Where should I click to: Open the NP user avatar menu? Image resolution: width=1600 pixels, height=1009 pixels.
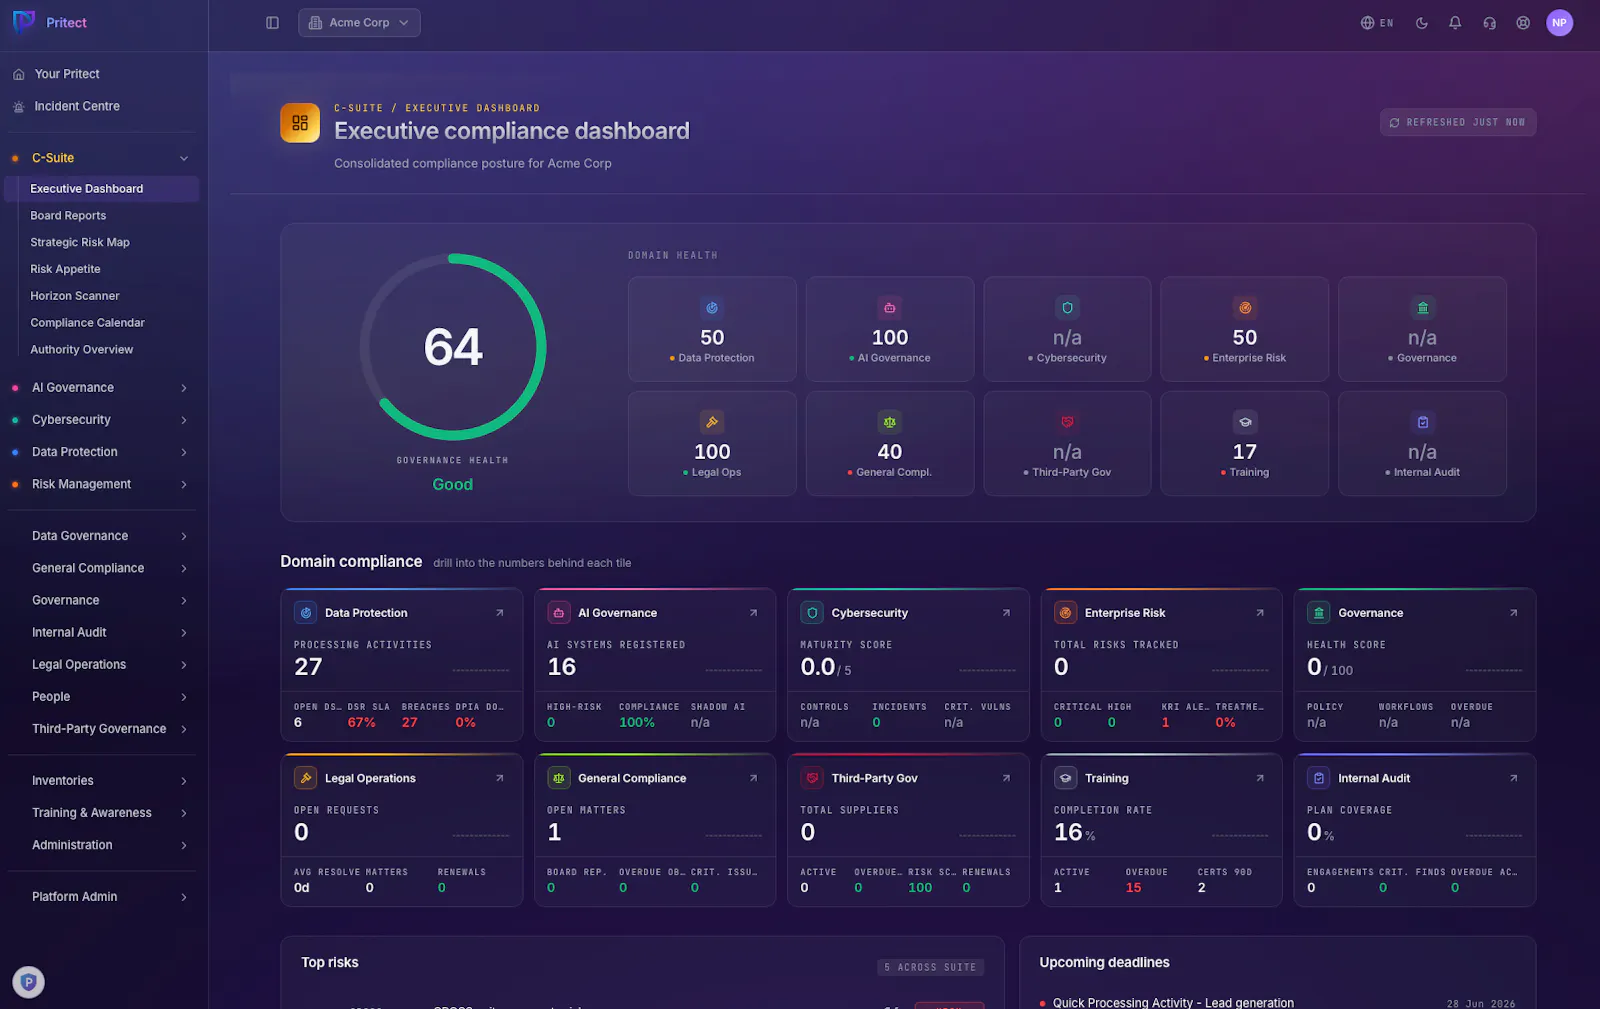1559,23
